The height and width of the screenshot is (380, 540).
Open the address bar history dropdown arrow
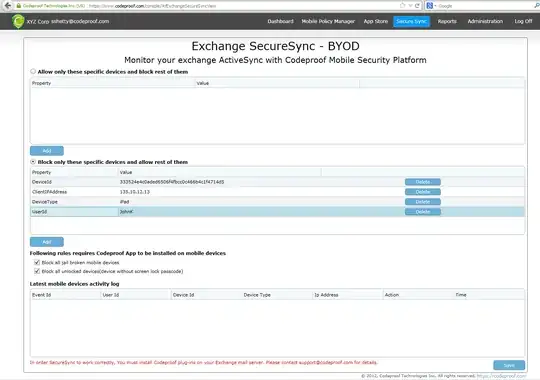[411, 6]
